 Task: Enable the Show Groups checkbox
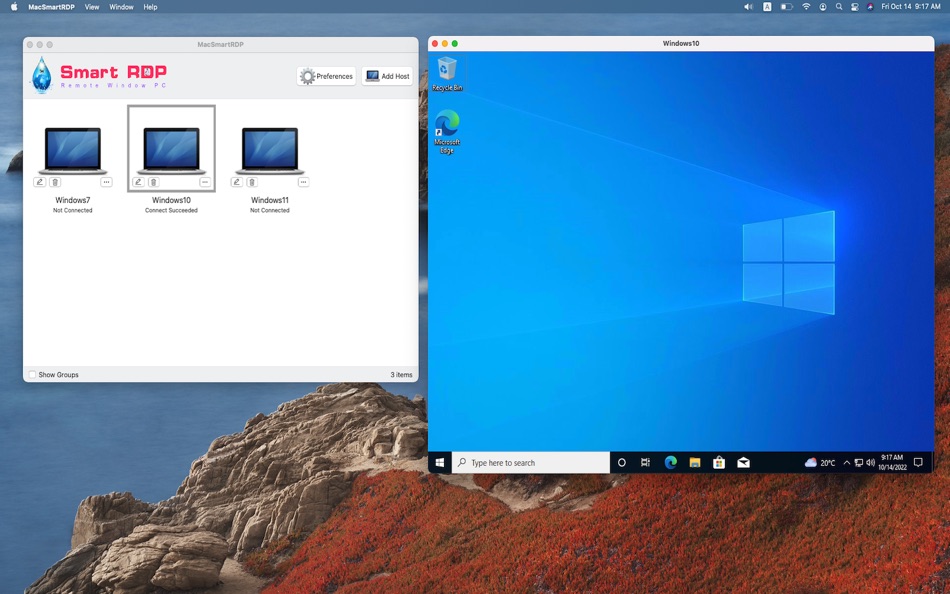pyautogui.click(x=33, y=375)
